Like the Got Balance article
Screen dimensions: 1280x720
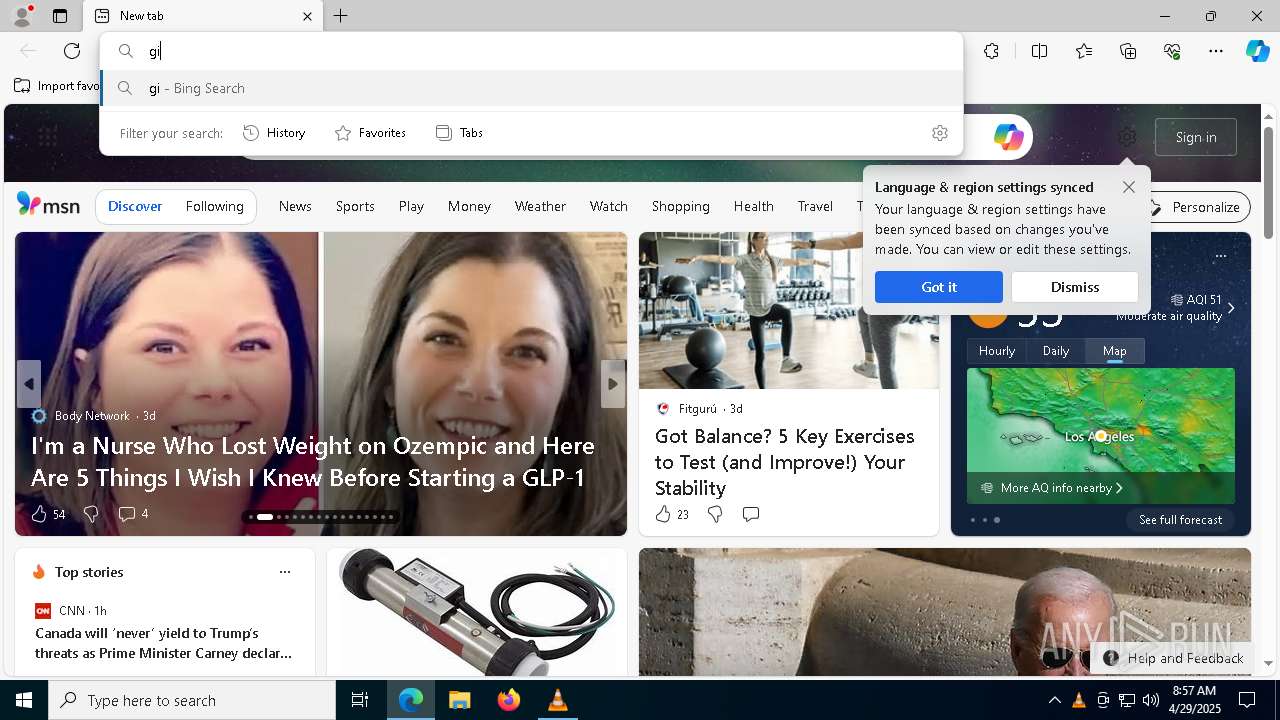coord(672,514)
